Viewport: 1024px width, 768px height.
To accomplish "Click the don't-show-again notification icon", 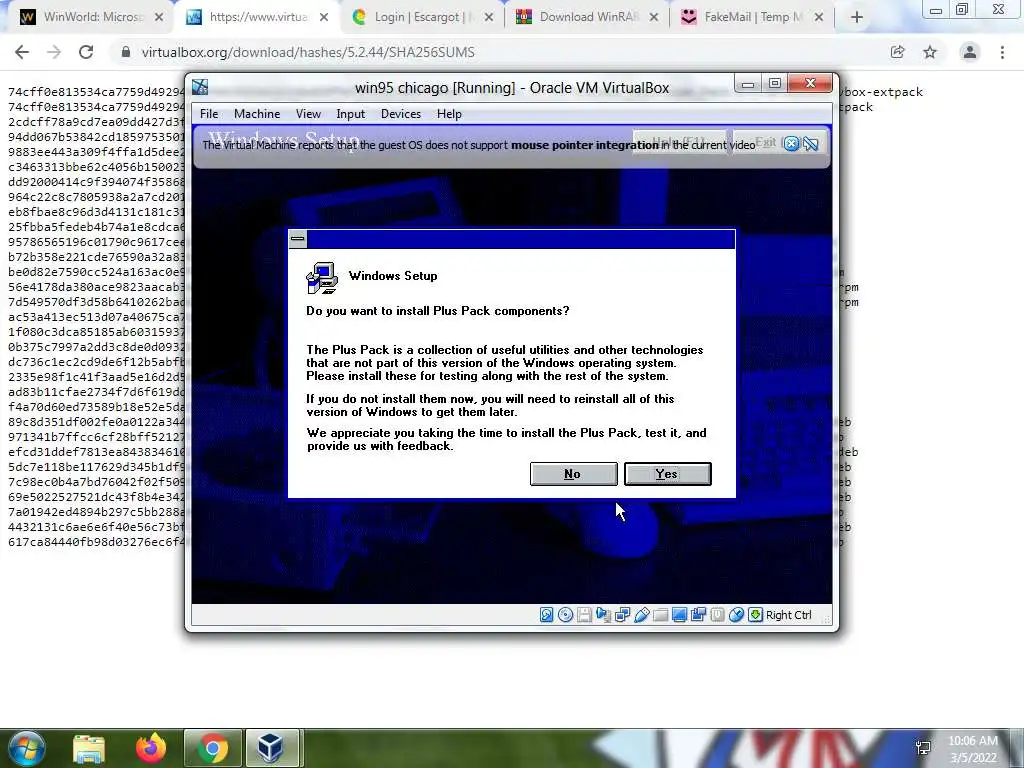I will (x=810, y=144).
